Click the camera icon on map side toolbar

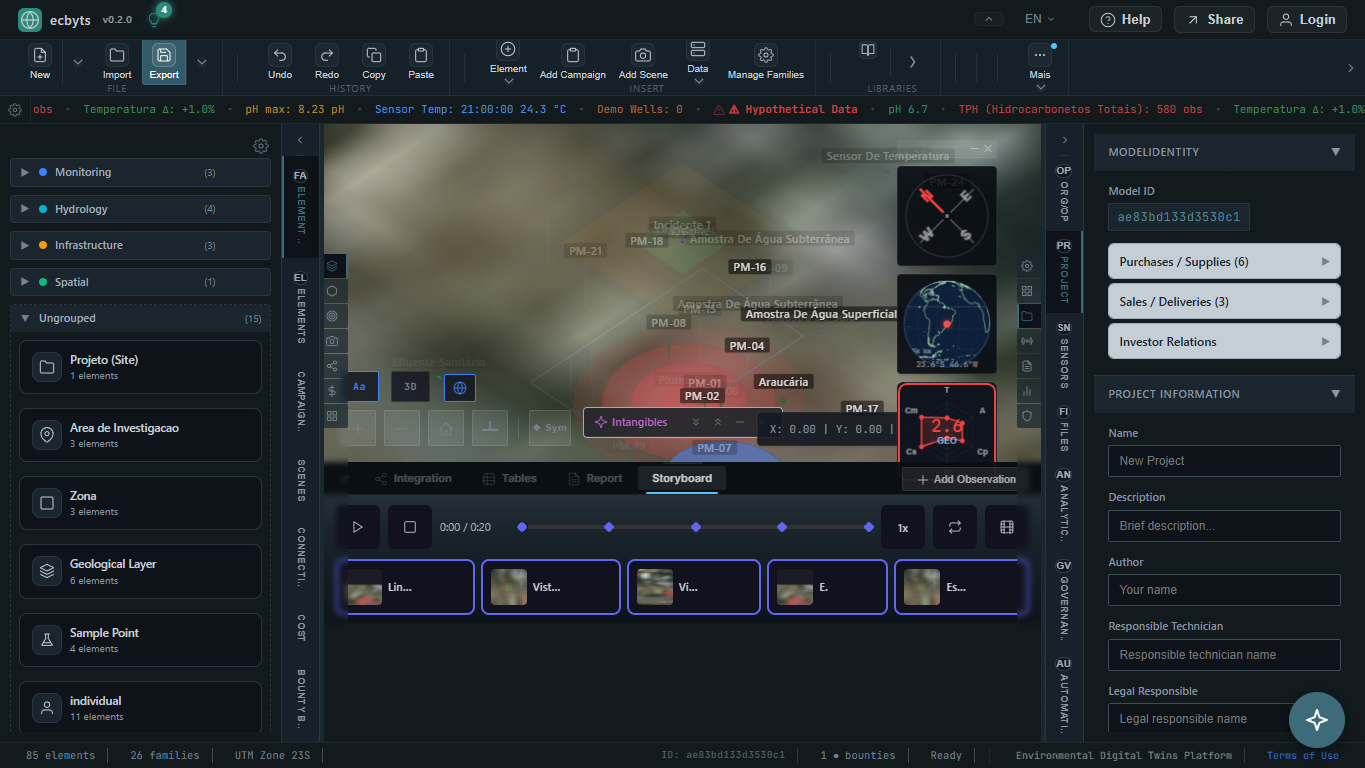332,341
